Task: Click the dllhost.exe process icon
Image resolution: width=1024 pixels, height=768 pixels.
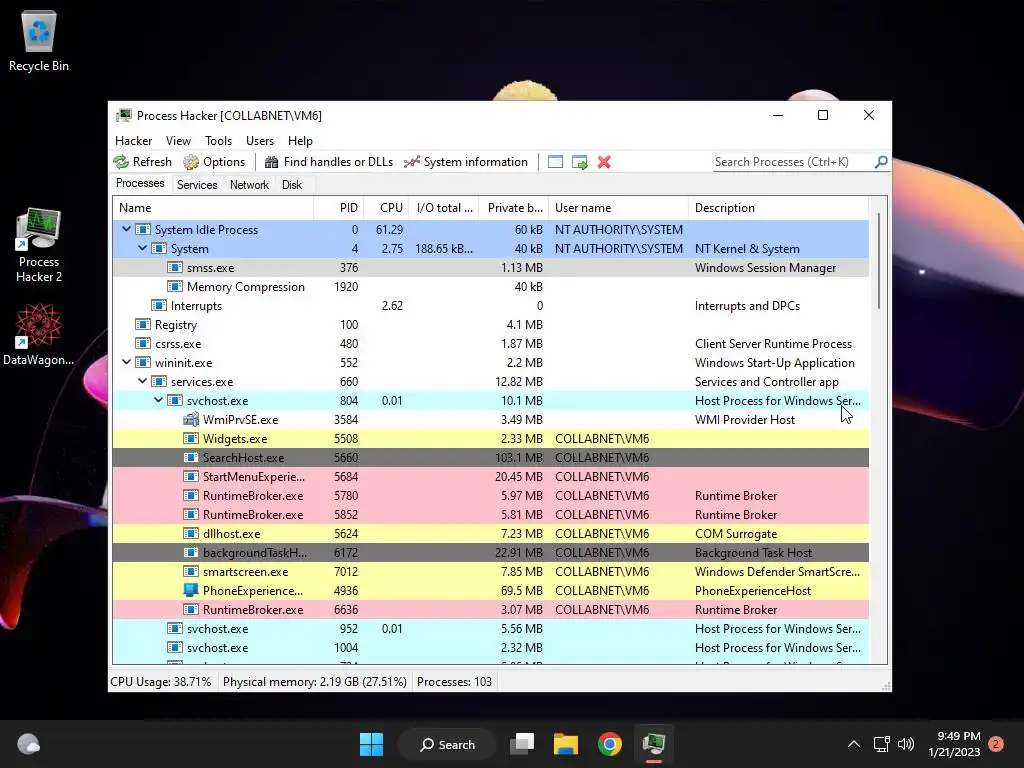Action: point(191,534)
